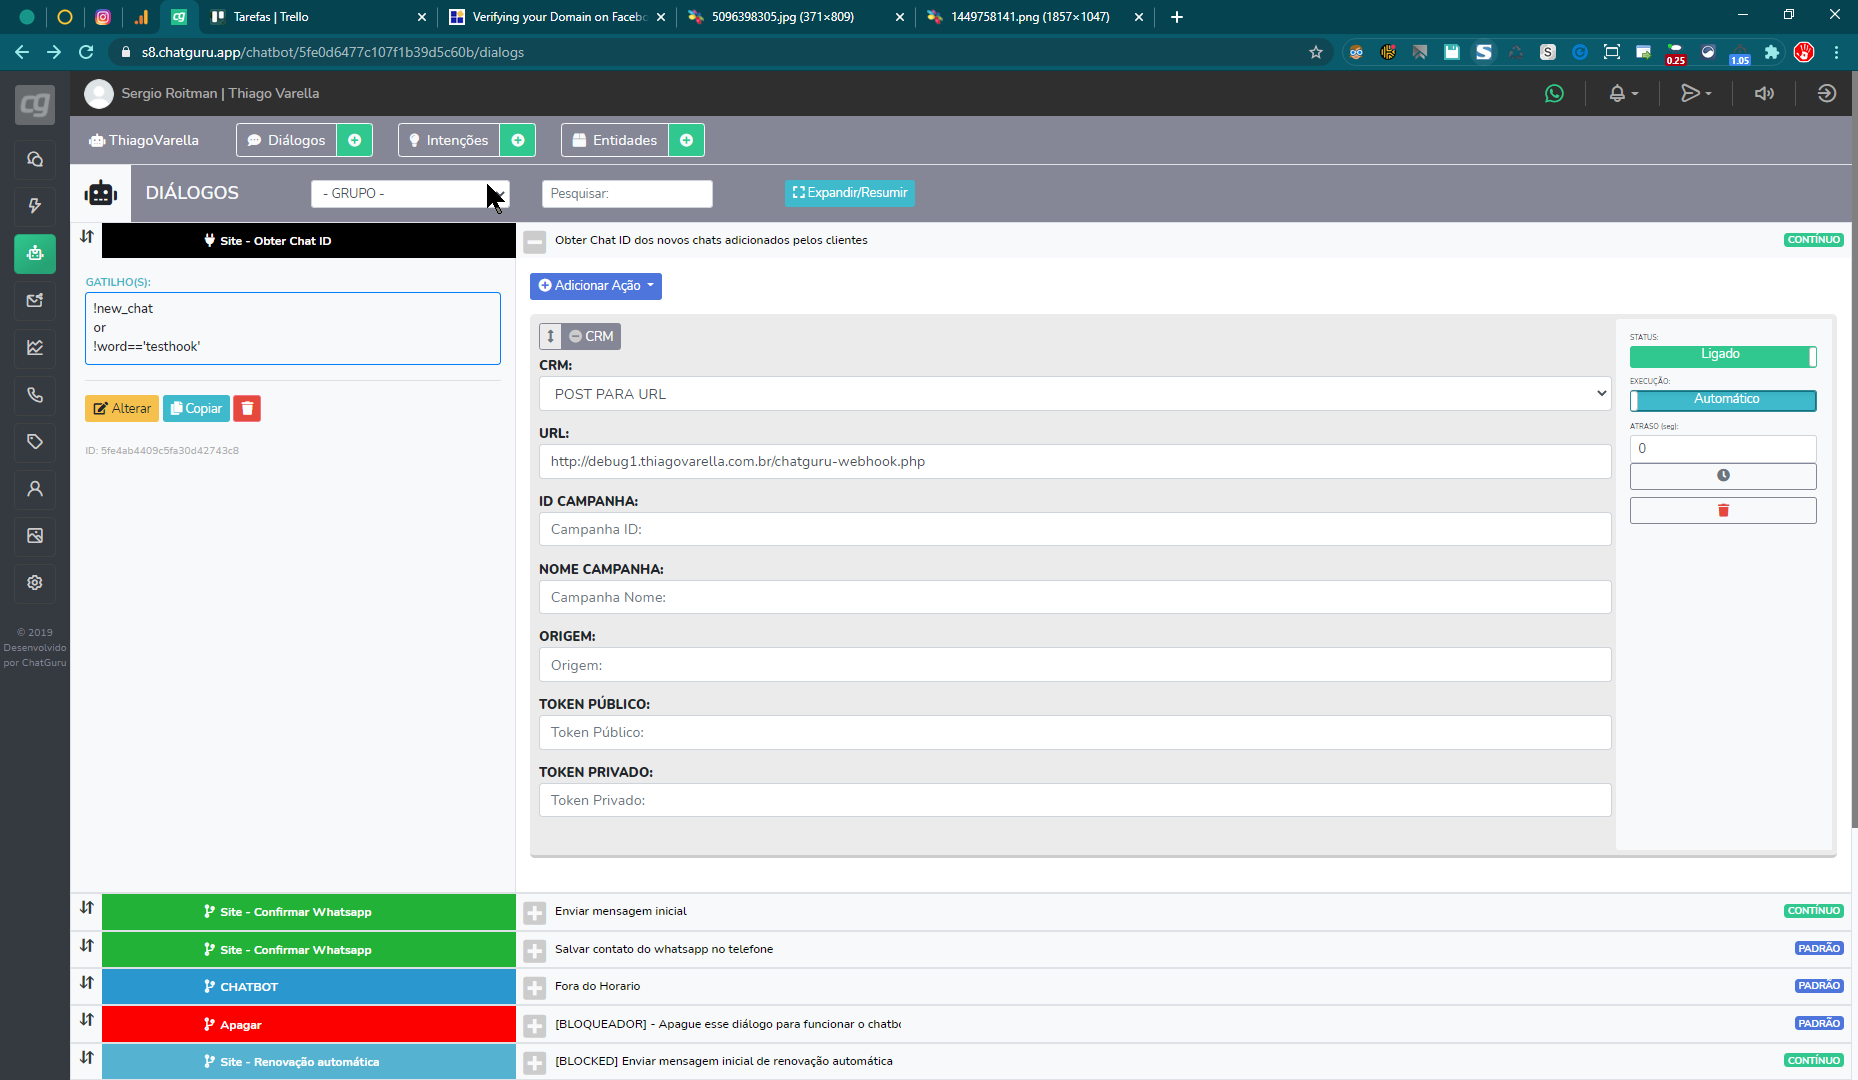Open the Entidades tab
1858x1080 pixels.
click(615, 140)
